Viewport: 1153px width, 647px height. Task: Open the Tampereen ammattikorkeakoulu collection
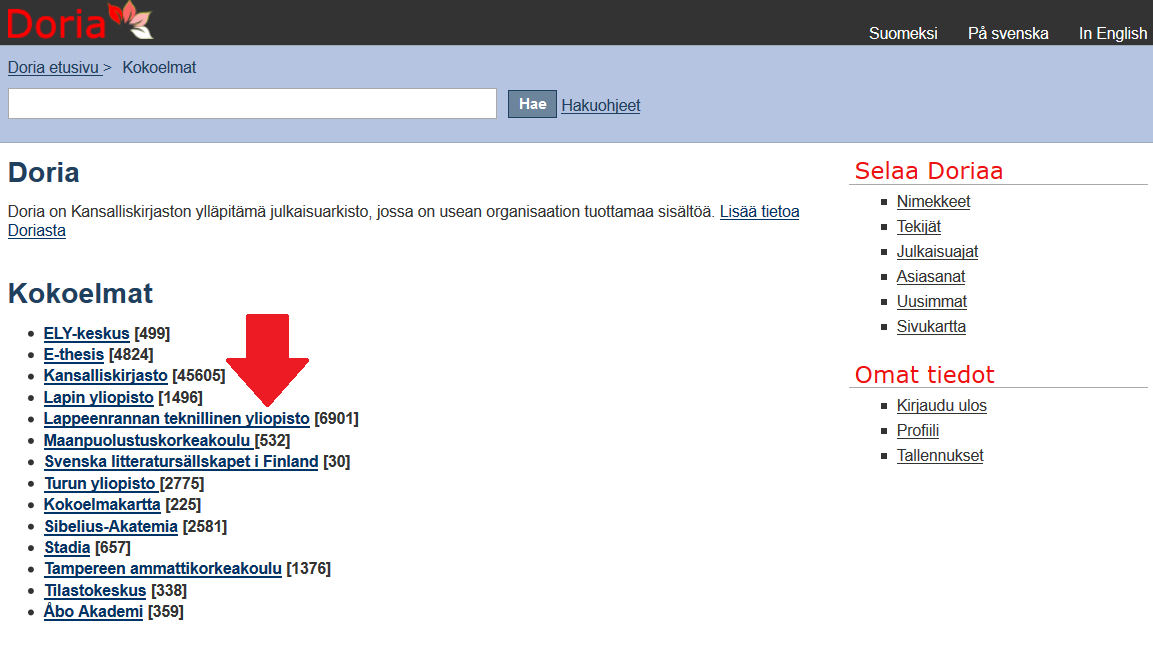(163, 568)
